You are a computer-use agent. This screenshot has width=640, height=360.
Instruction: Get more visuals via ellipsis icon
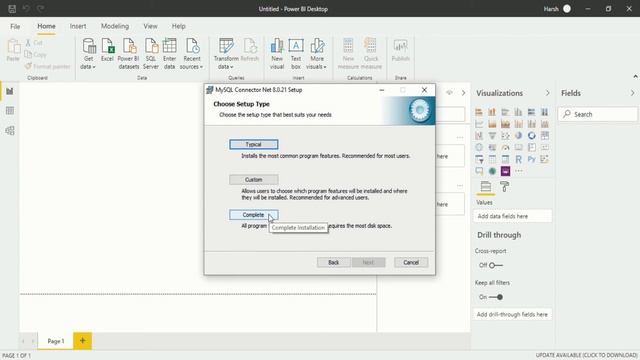[518, 171]
